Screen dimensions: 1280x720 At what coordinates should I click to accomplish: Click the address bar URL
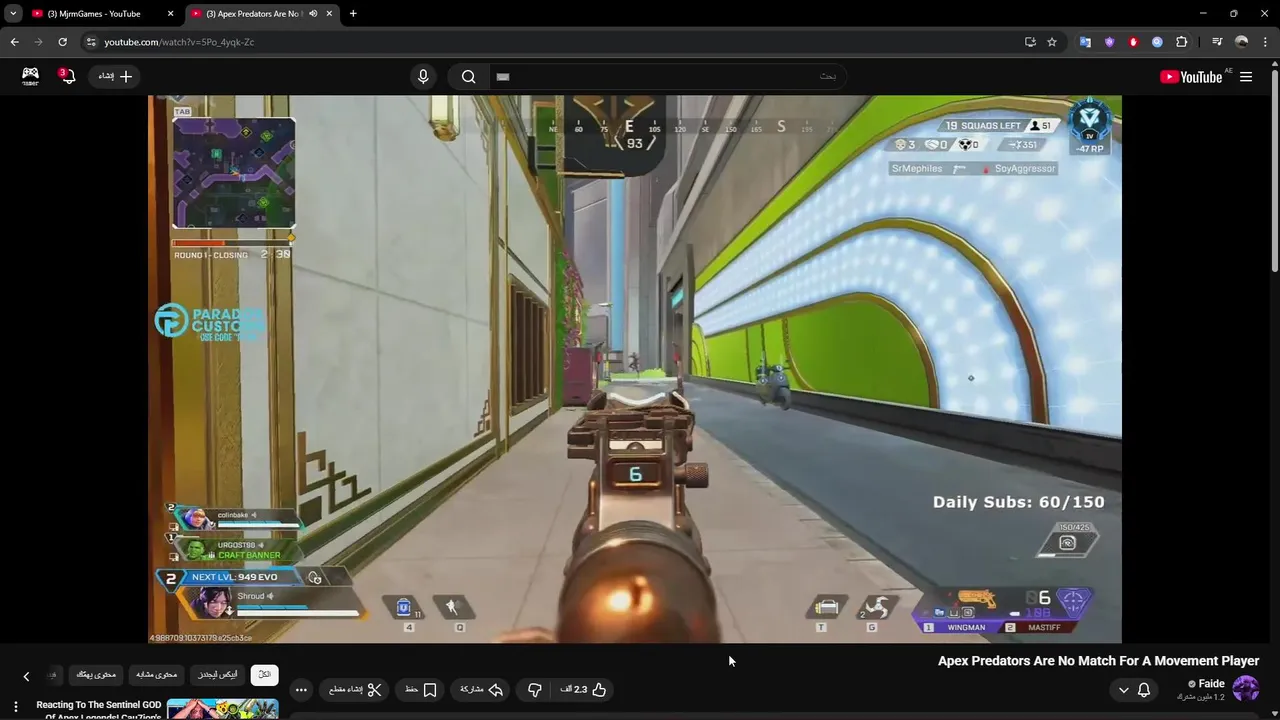179,42
